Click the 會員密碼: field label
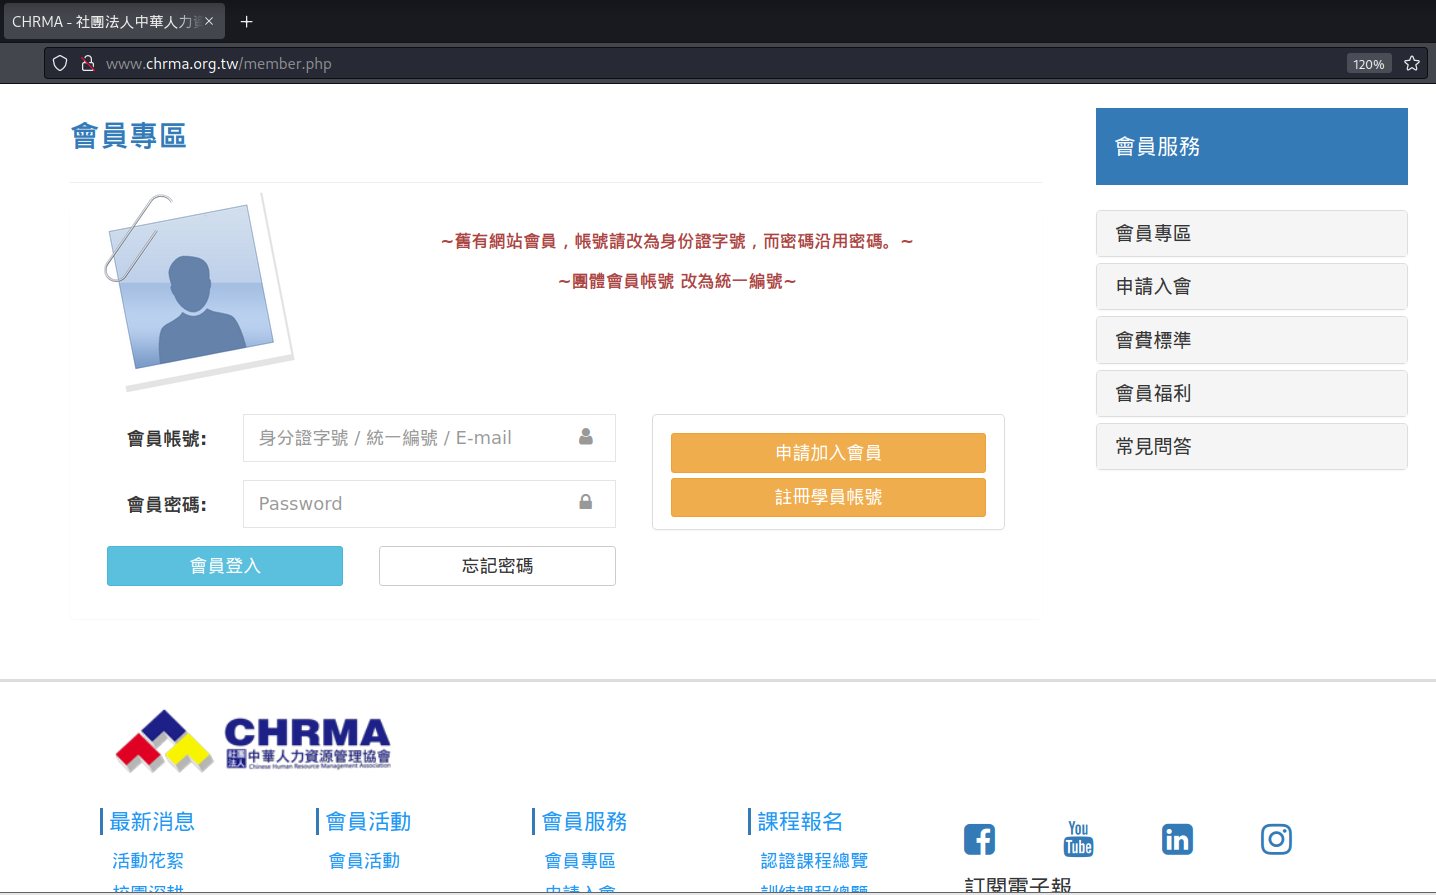 pos(167,504)
